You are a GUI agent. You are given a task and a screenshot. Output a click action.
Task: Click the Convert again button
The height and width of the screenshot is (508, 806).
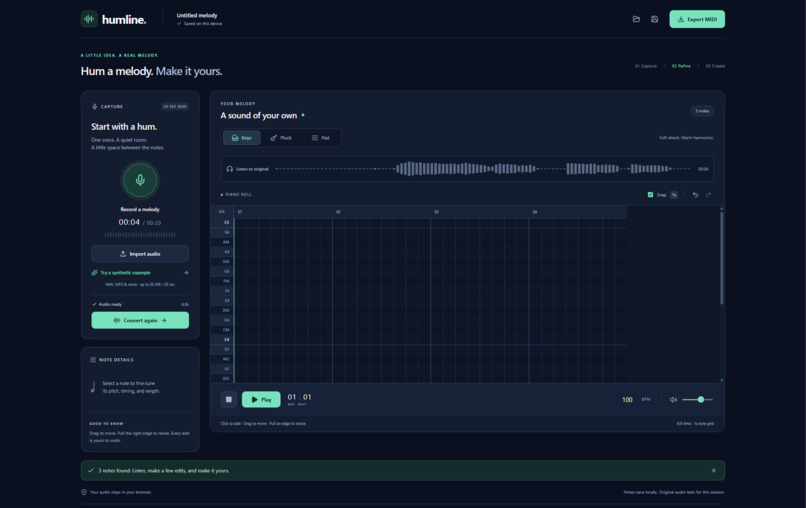point(140,320)
